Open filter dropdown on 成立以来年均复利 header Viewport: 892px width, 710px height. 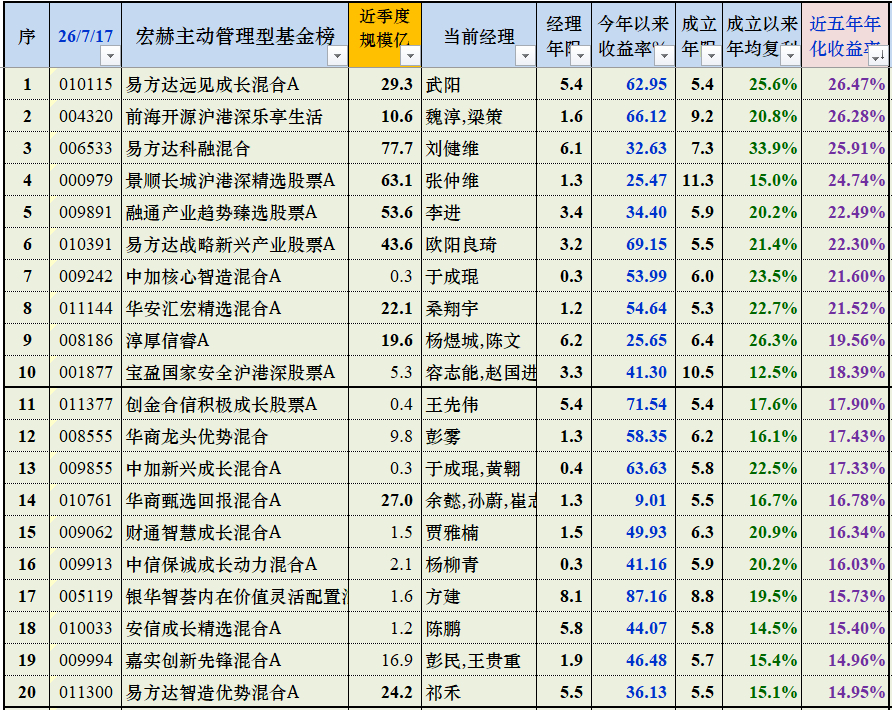(x=790, y=56)
